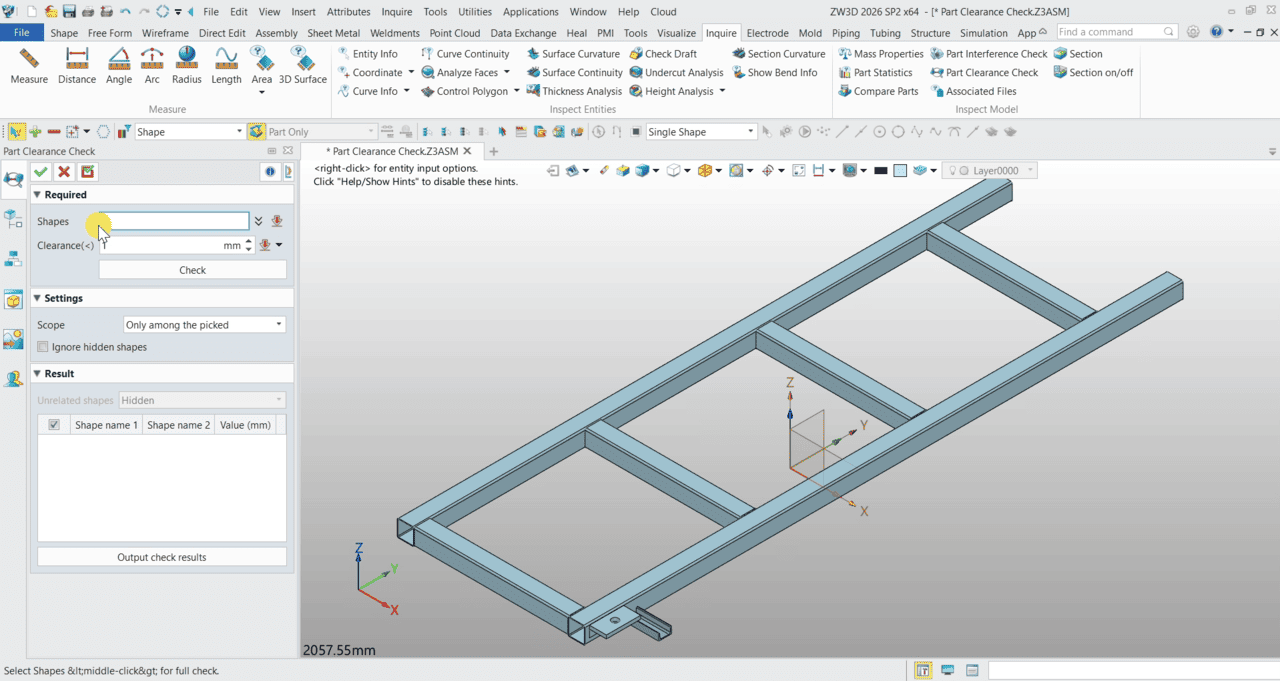
Task: Select the Distance measure tool
Action: pyautogui.click(x=77, y=66)
